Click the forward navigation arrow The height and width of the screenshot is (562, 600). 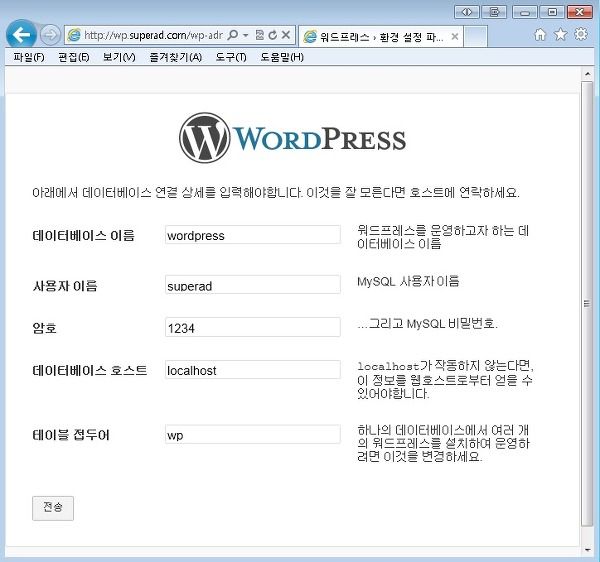50,35
